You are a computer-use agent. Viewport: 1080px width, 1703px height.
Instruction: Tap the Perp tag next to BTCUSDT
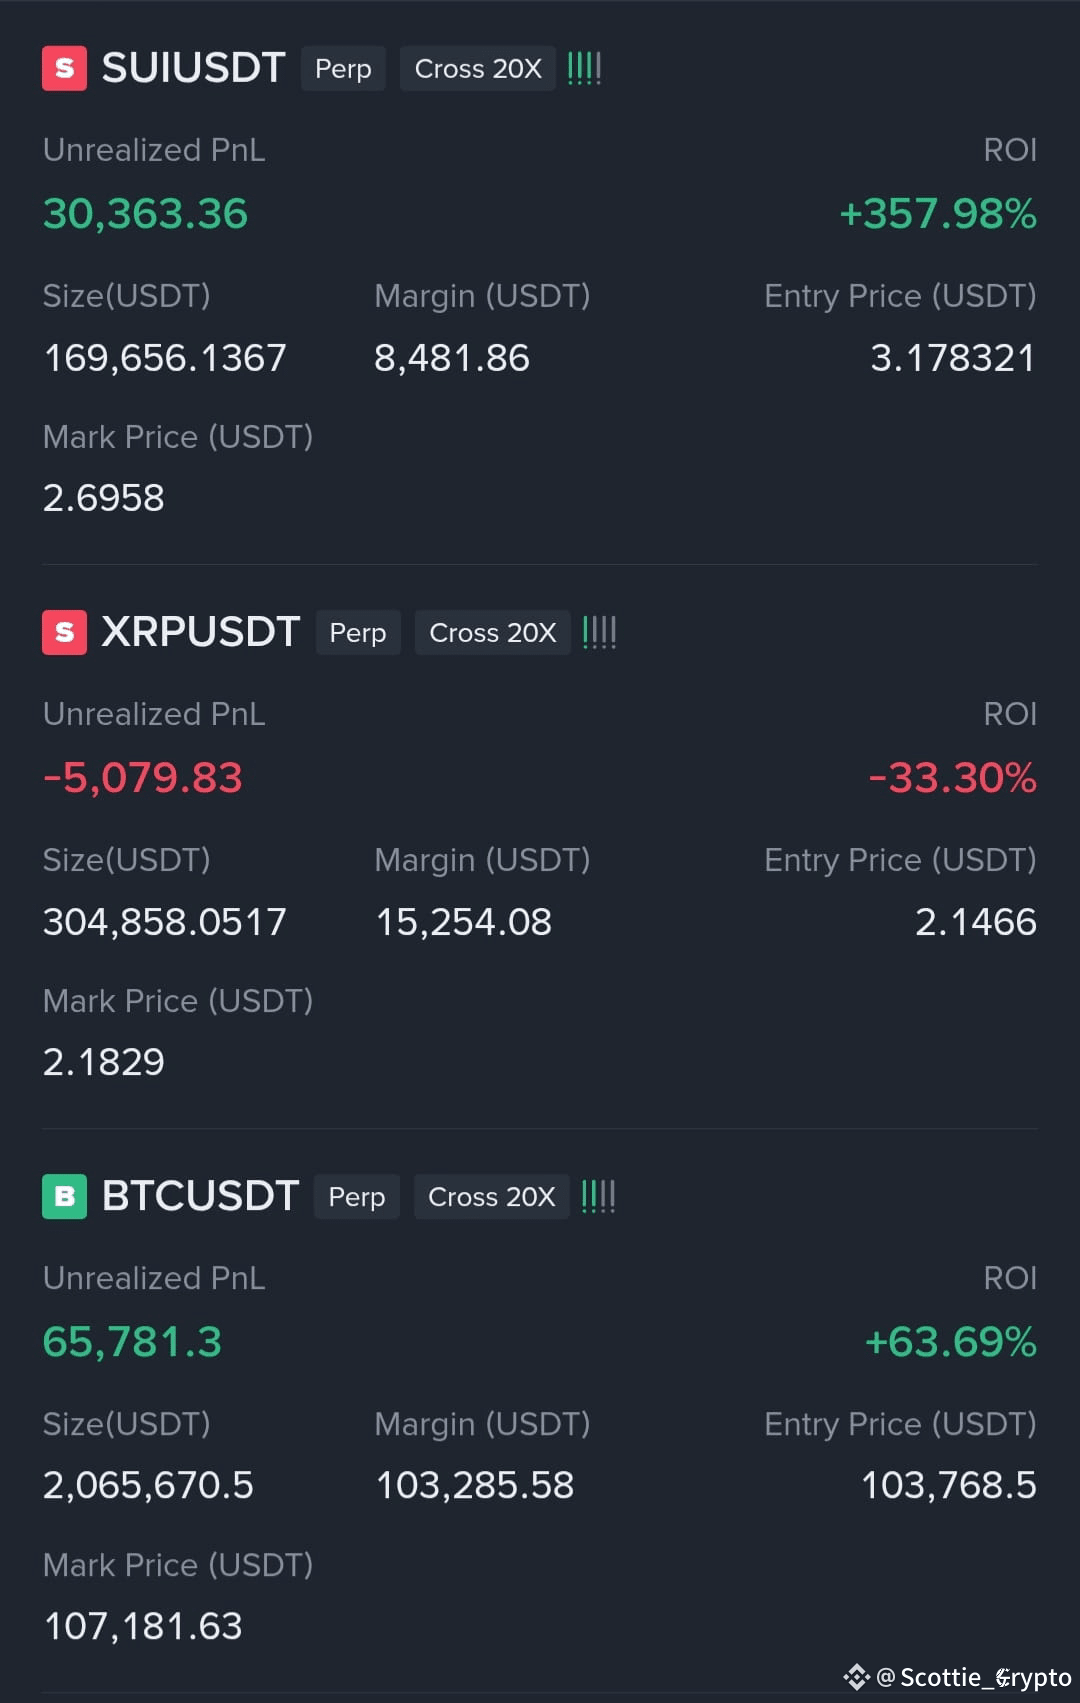coord(357,1196)
